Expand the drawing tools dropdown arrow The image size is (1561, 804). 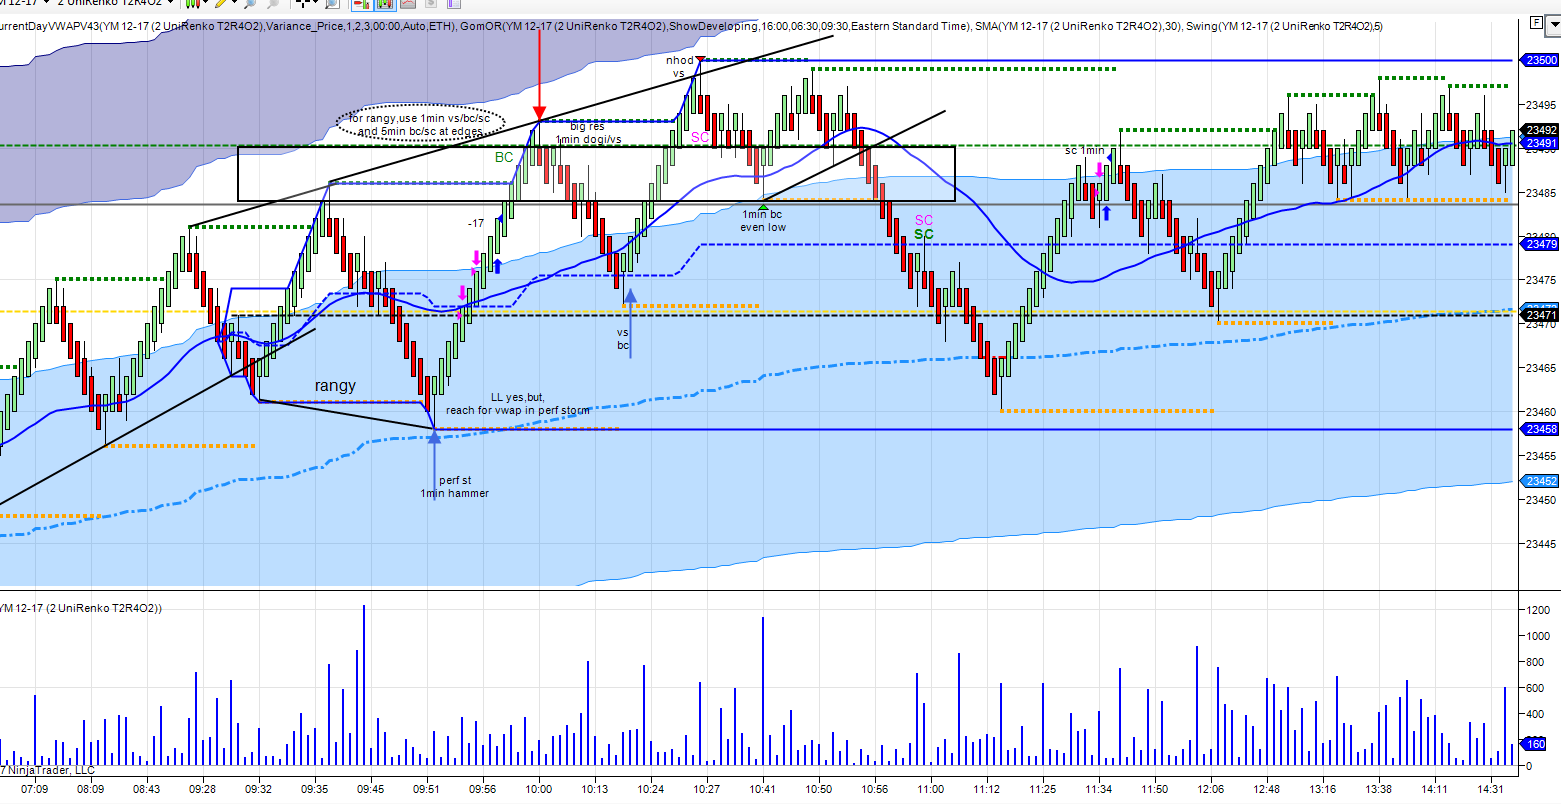(234, 3)
